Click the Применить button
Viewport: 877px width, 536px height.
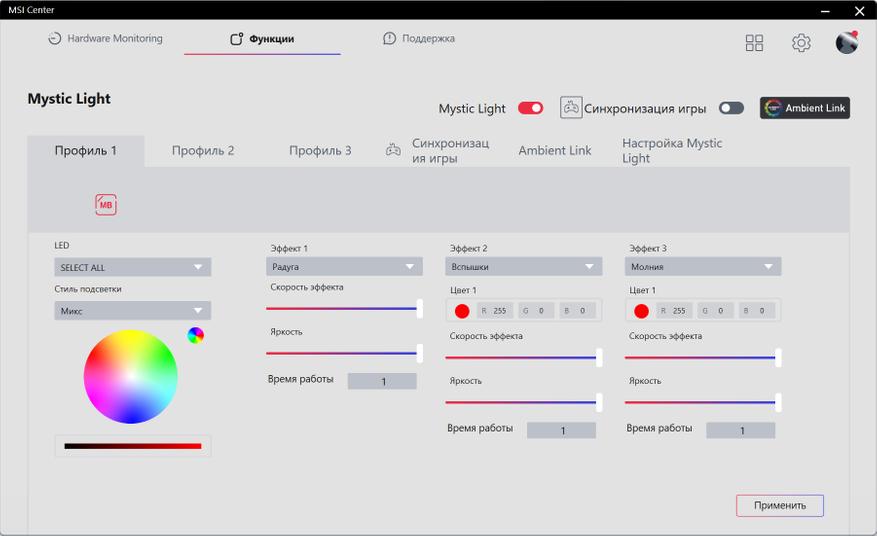coord(780,505)
